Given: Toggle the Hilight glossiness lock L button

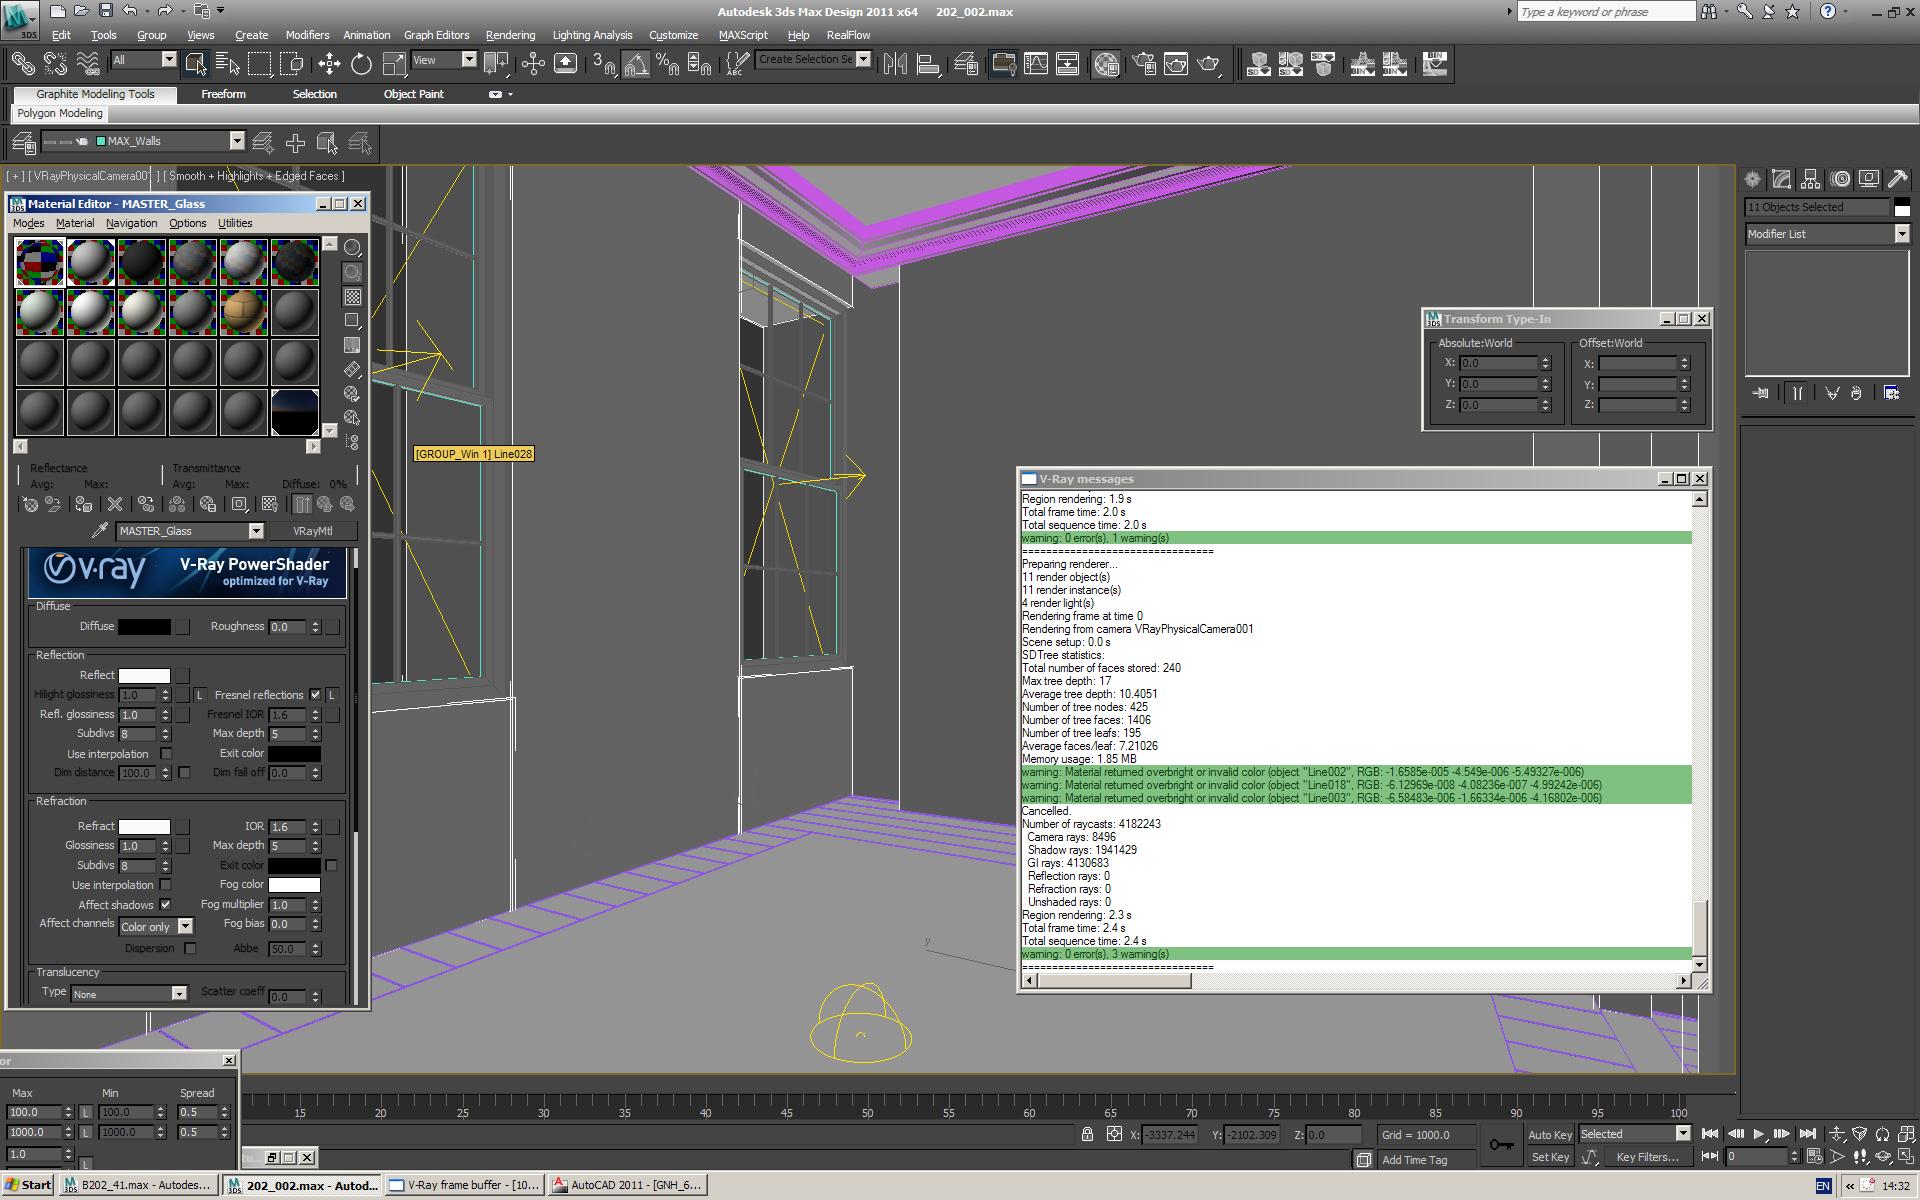Looking at the screenshot, I should coord(200,695).
